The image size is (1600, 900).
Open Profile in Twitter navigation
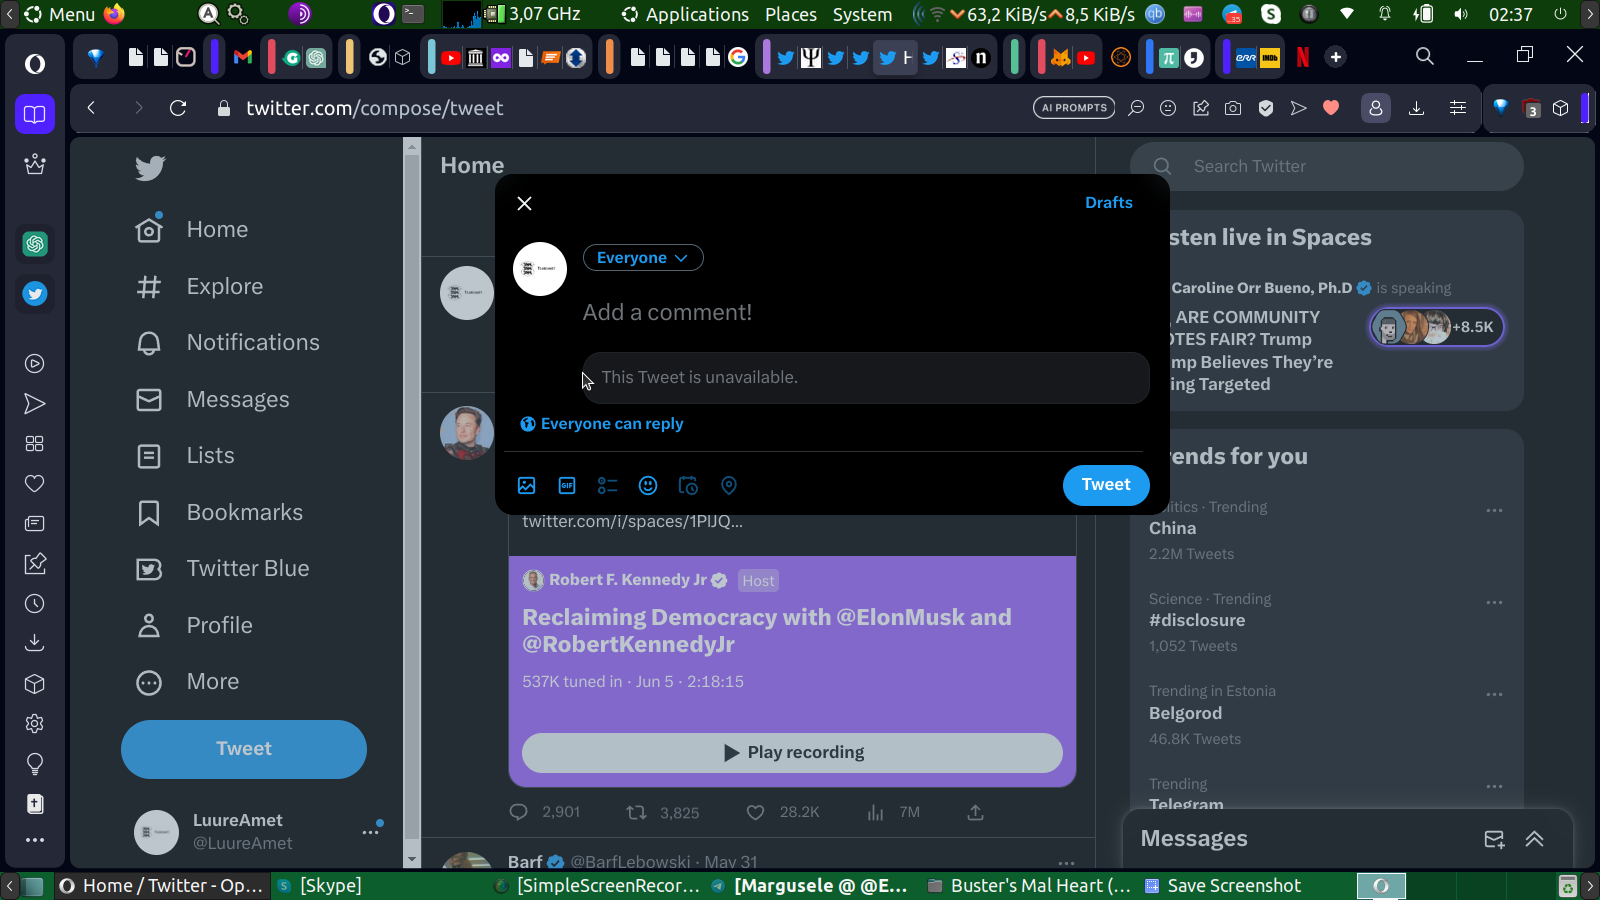pyautogui.click(x=195, y=626)
